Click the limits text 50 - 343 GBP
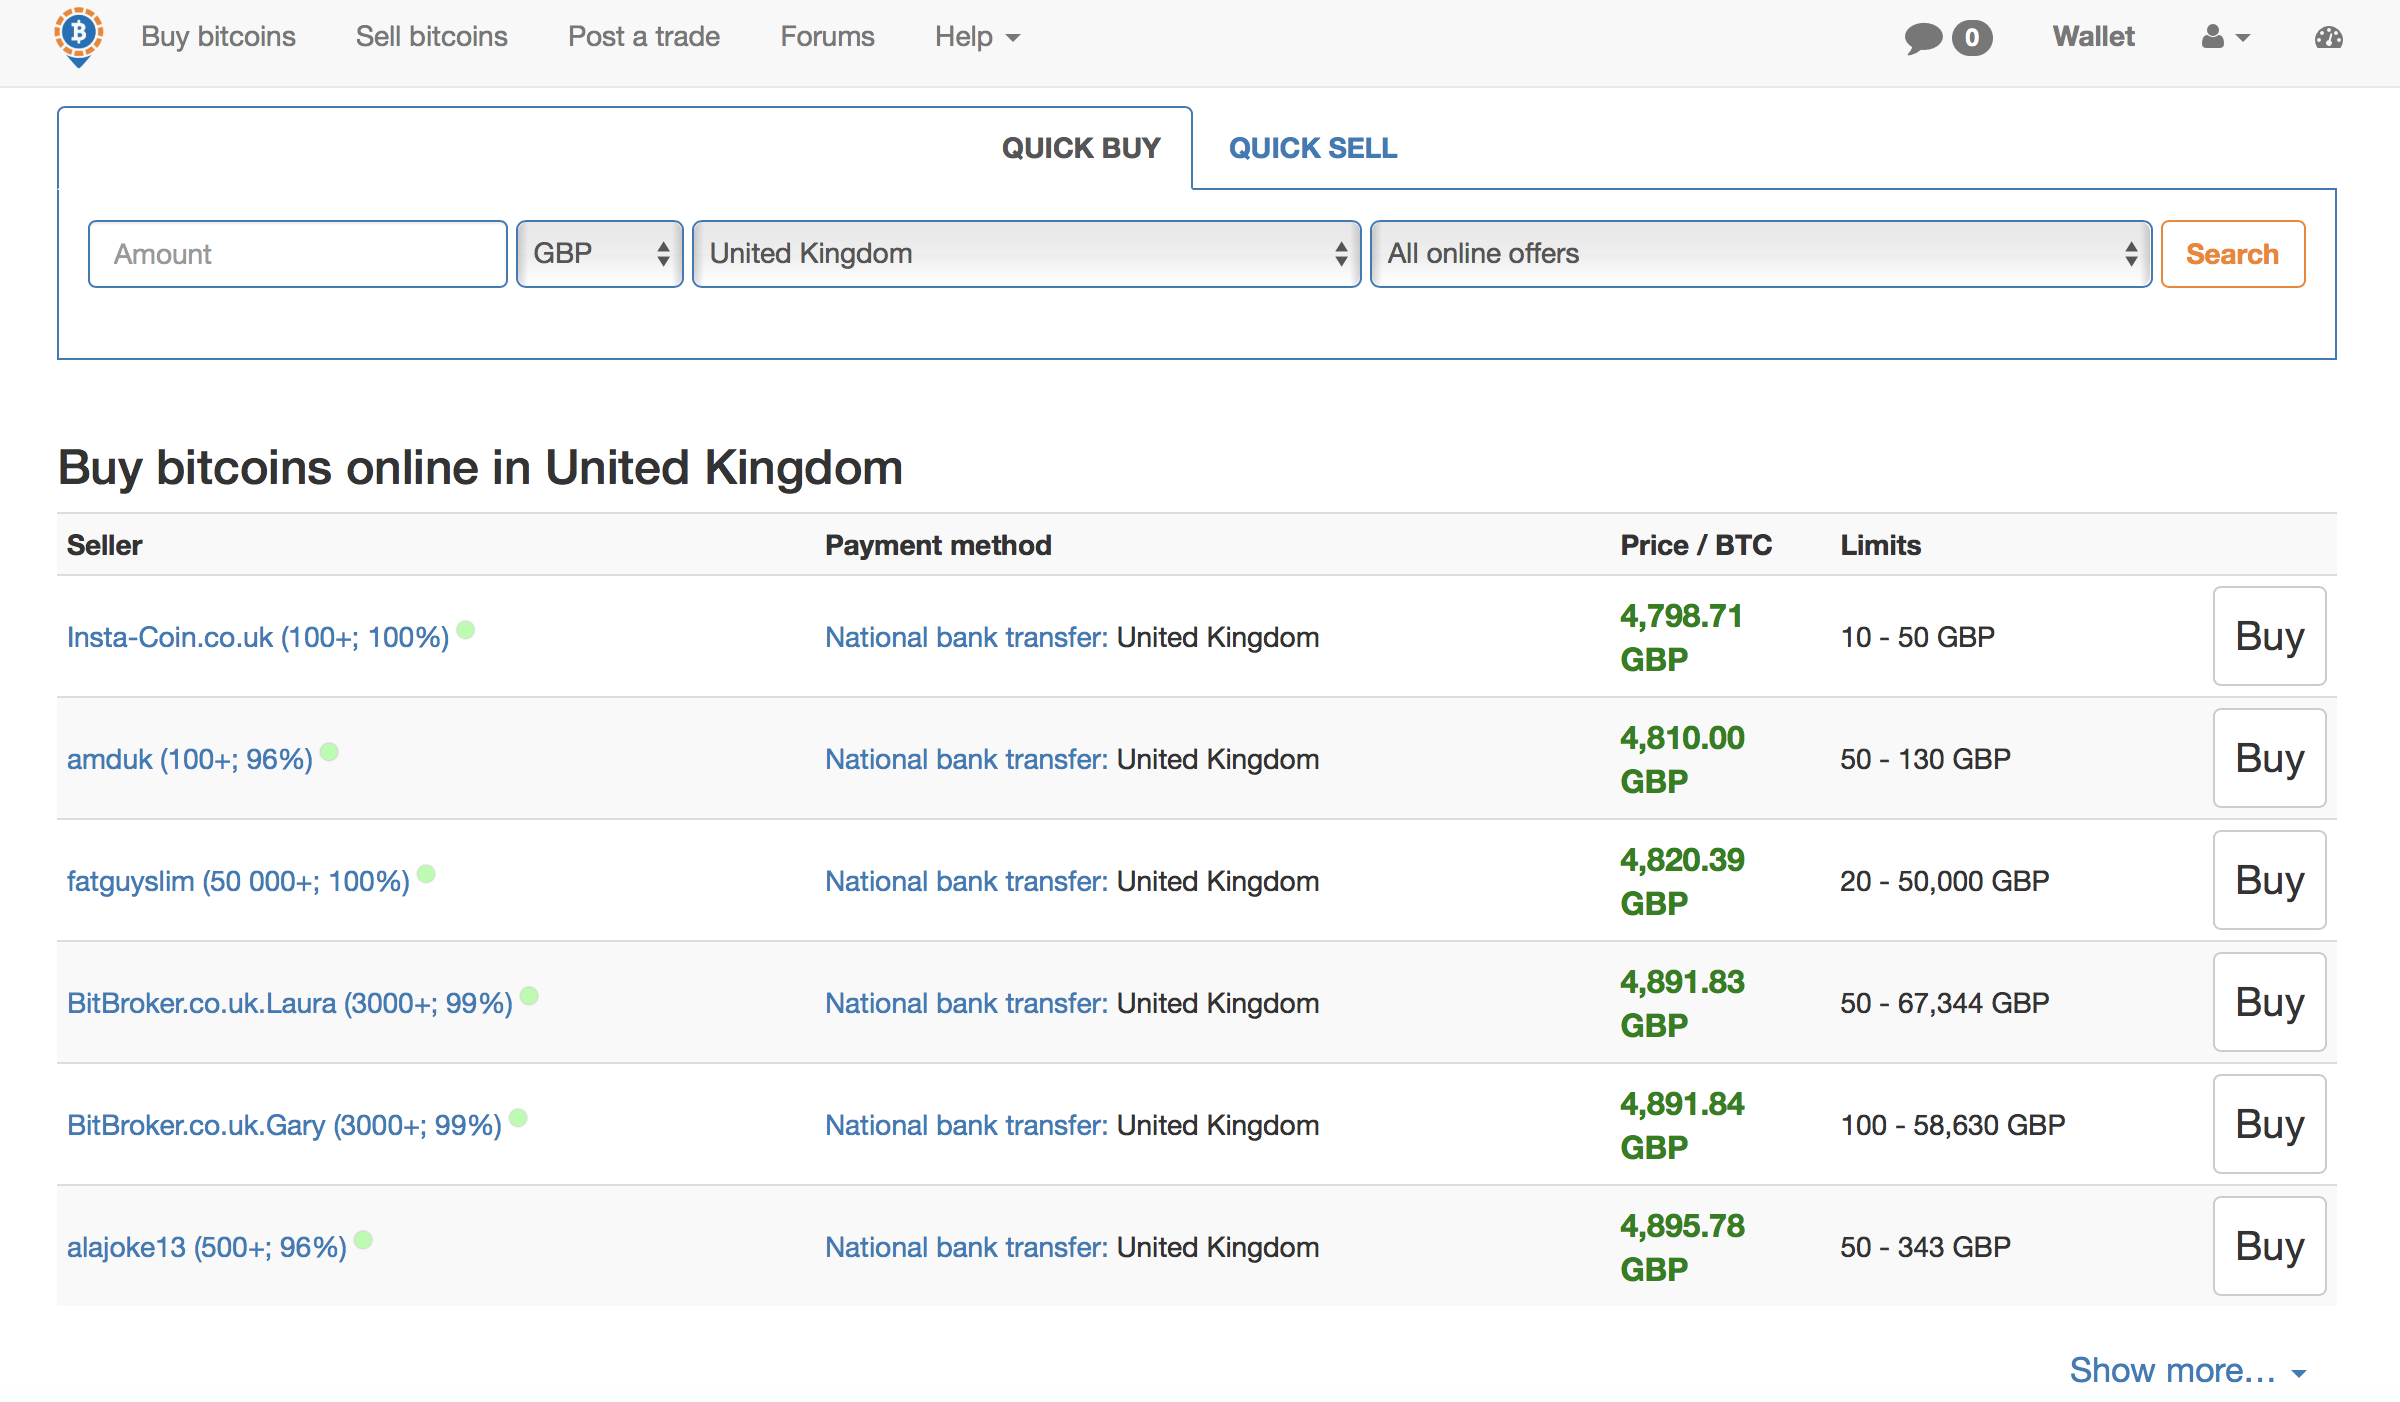 pyautogui.click(x=1925, y=1247)
